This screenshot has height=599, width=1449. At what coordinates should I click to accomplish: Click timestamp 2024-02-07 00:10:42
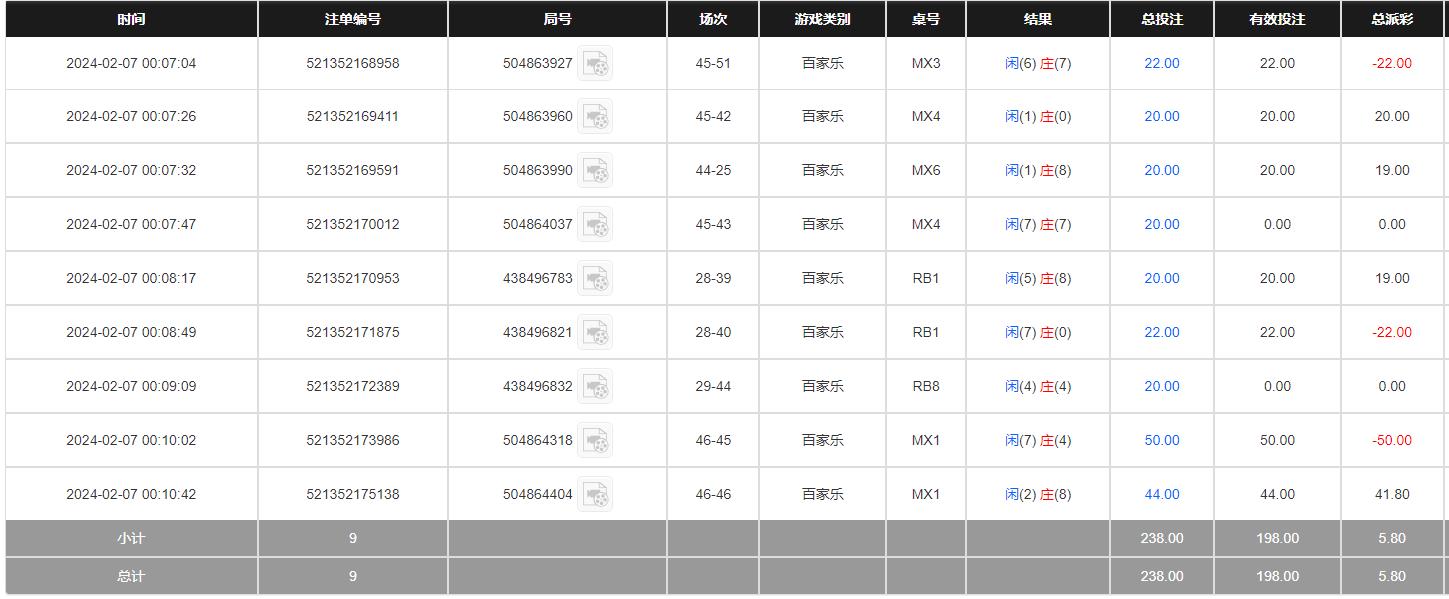click(131, 494)
